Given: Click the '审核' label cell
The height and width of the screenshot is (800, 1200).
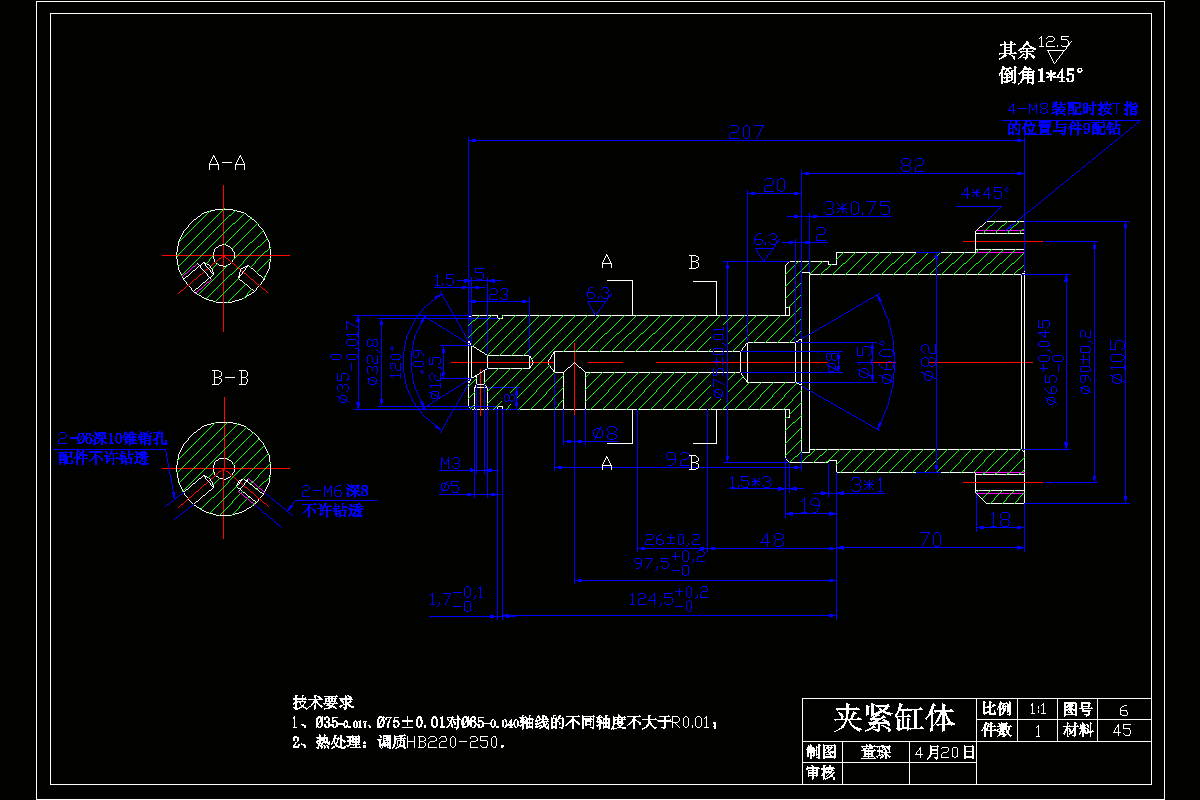Looking at the screenshot, I should [x=821, y=773].
